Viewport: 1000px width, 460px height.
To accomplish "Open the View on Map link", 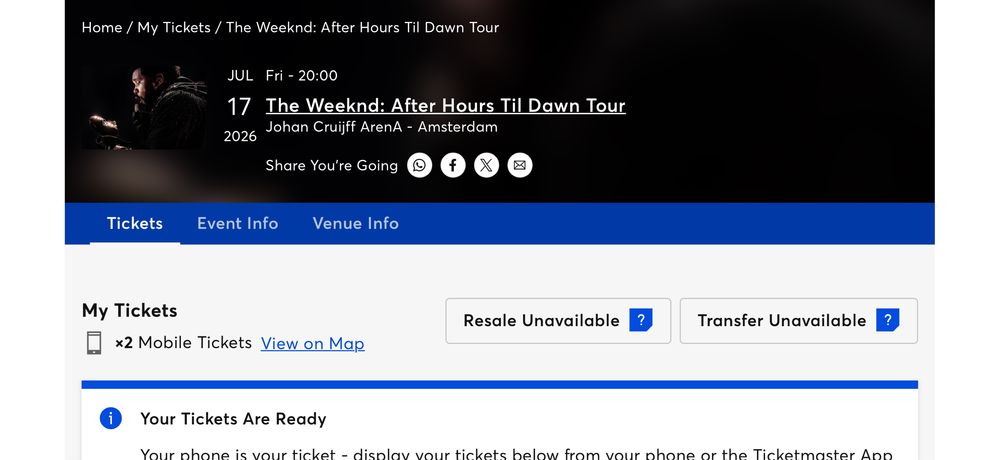I will click(x=312, y=343).
